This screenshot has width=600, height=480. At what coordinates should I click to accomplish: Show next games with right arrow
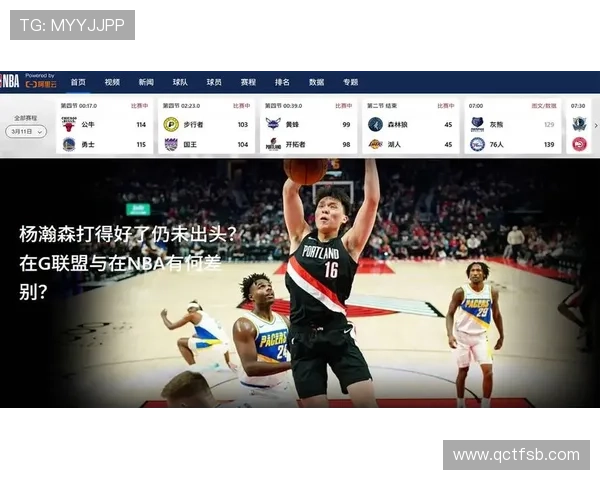click(x=596, y=126)
